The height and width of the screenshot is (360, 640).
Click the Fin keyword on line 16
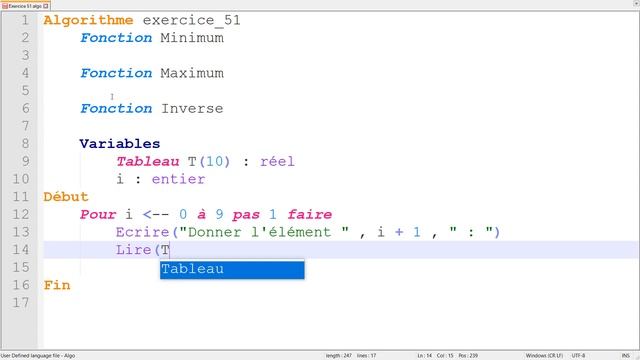(x=57, y=285)
